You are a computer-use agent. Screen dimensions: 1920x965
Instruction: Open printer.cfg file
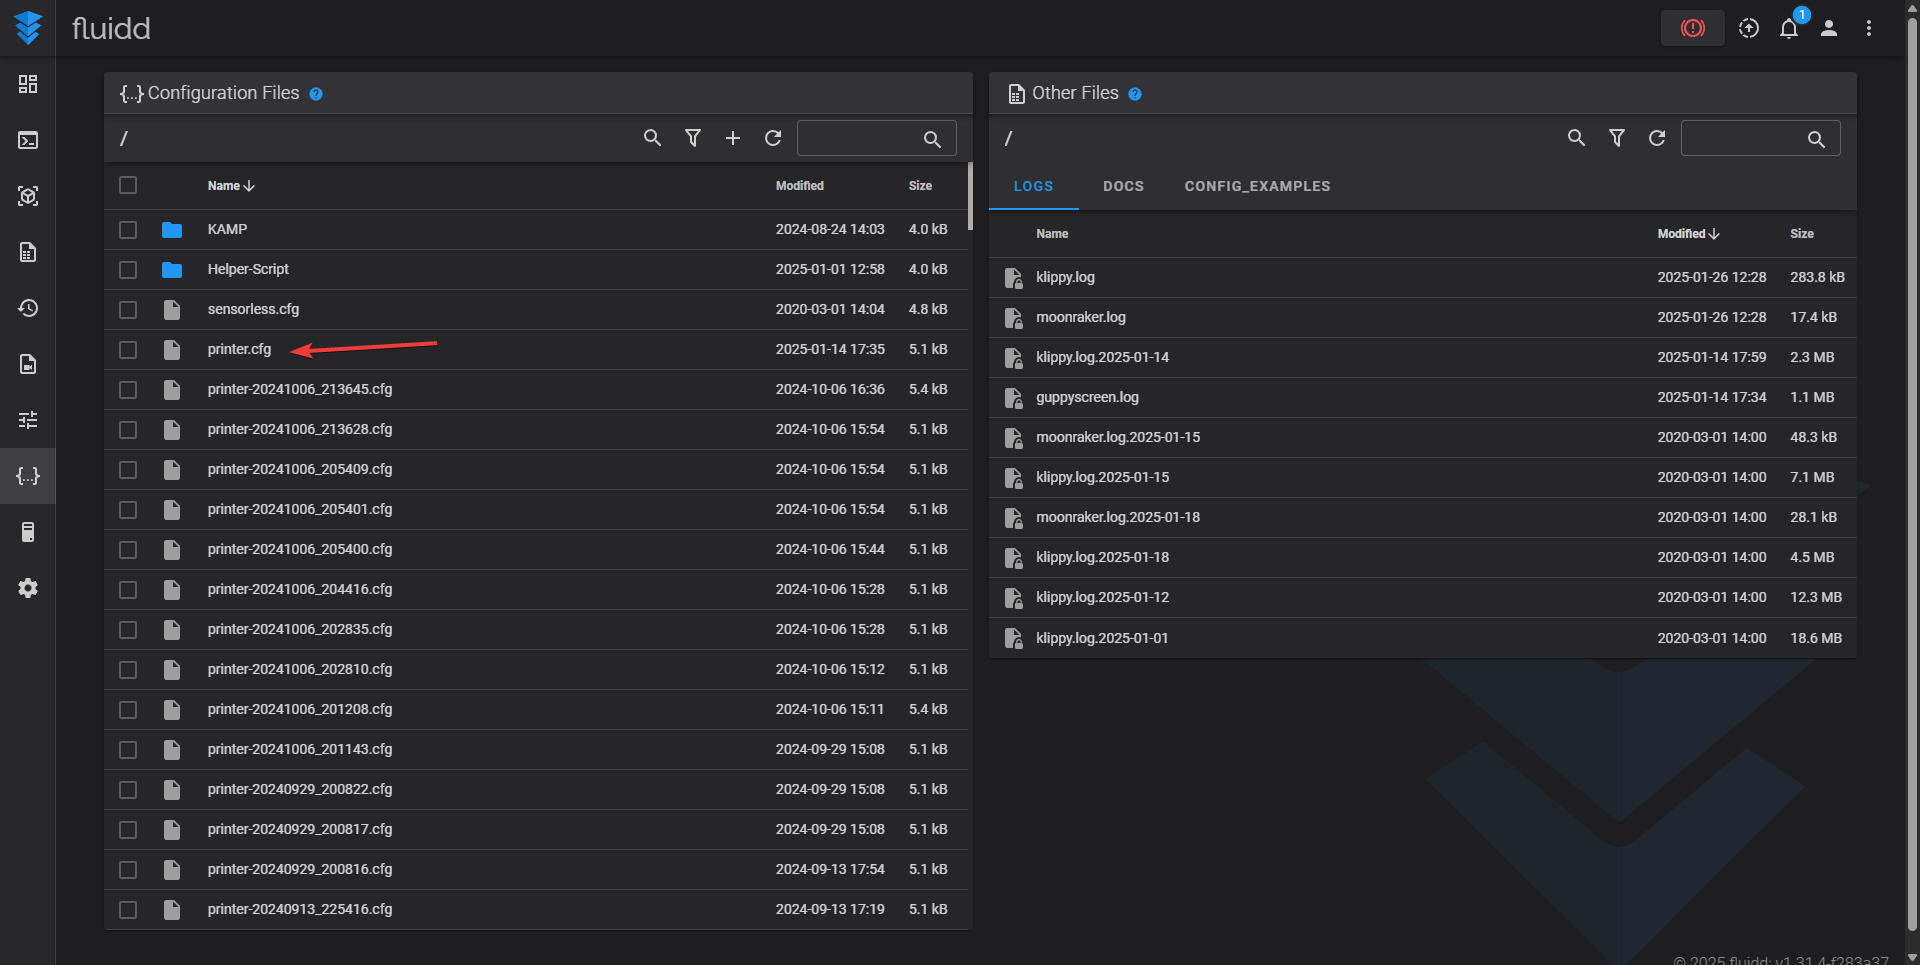coord(239,349)
